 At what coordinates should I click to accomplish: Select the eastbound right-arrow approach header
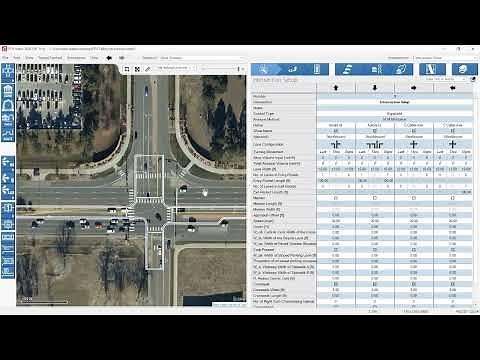[x=414, y=88]
